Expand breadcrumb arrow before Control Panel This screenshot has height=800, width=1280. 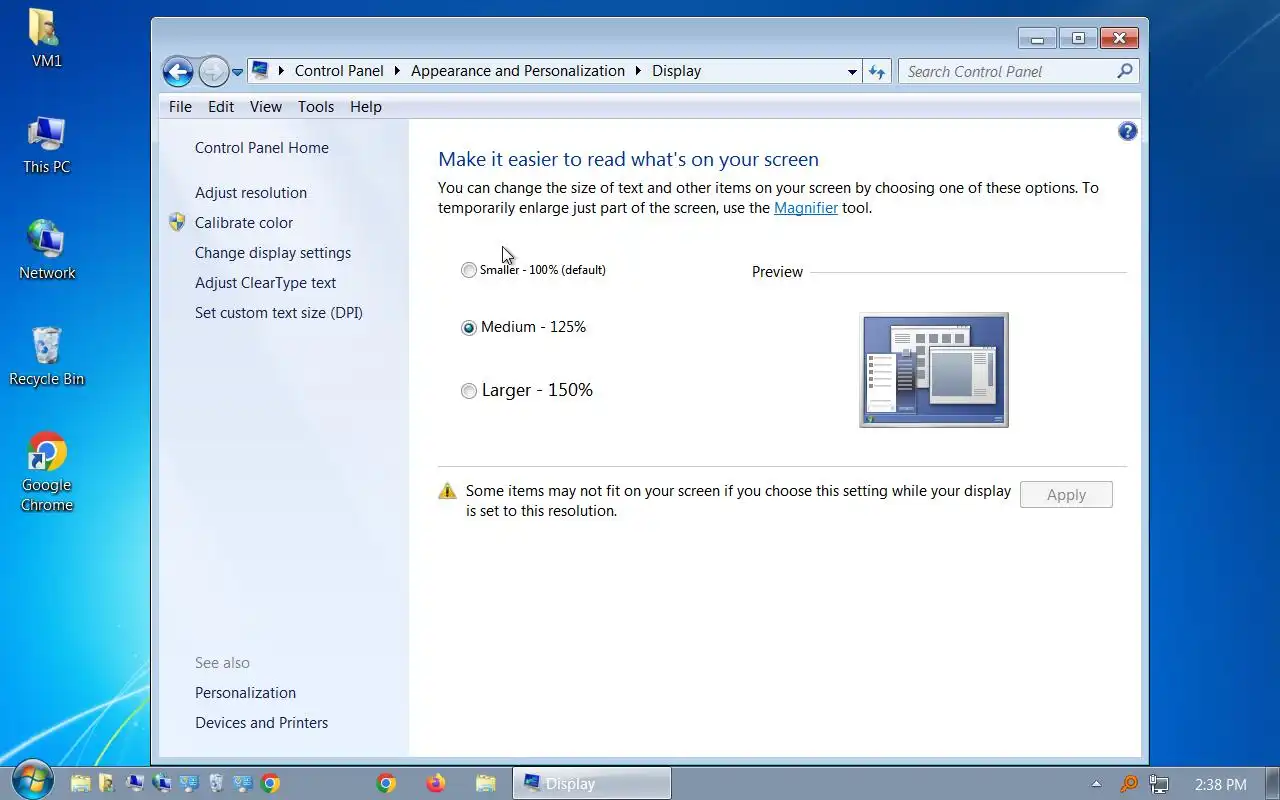(x=282, y=71)
